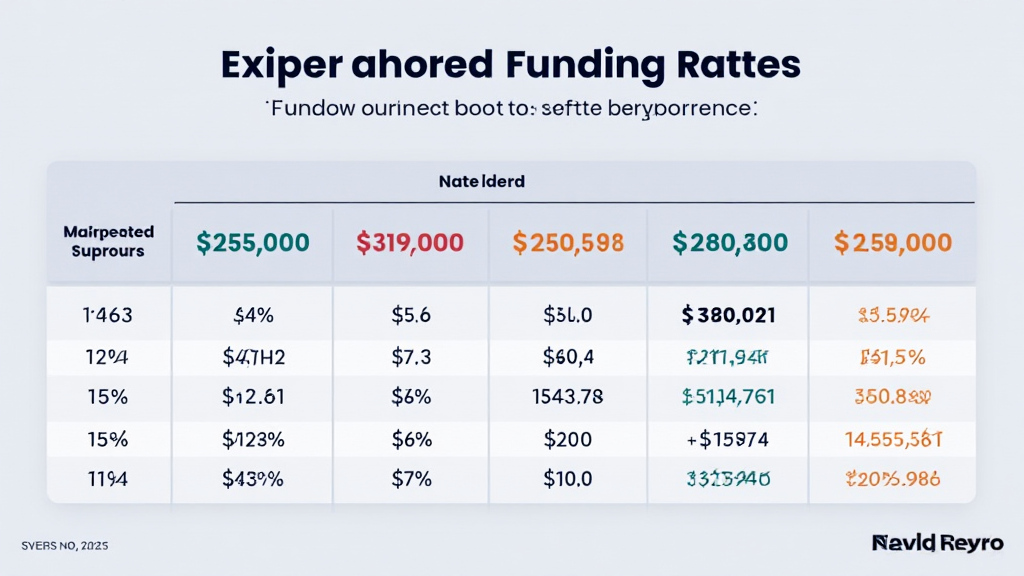This screenshot has width=1024, height=576.
Task: Click the Exiper ahored Funding Rattes title
Action: coord(511,64)
